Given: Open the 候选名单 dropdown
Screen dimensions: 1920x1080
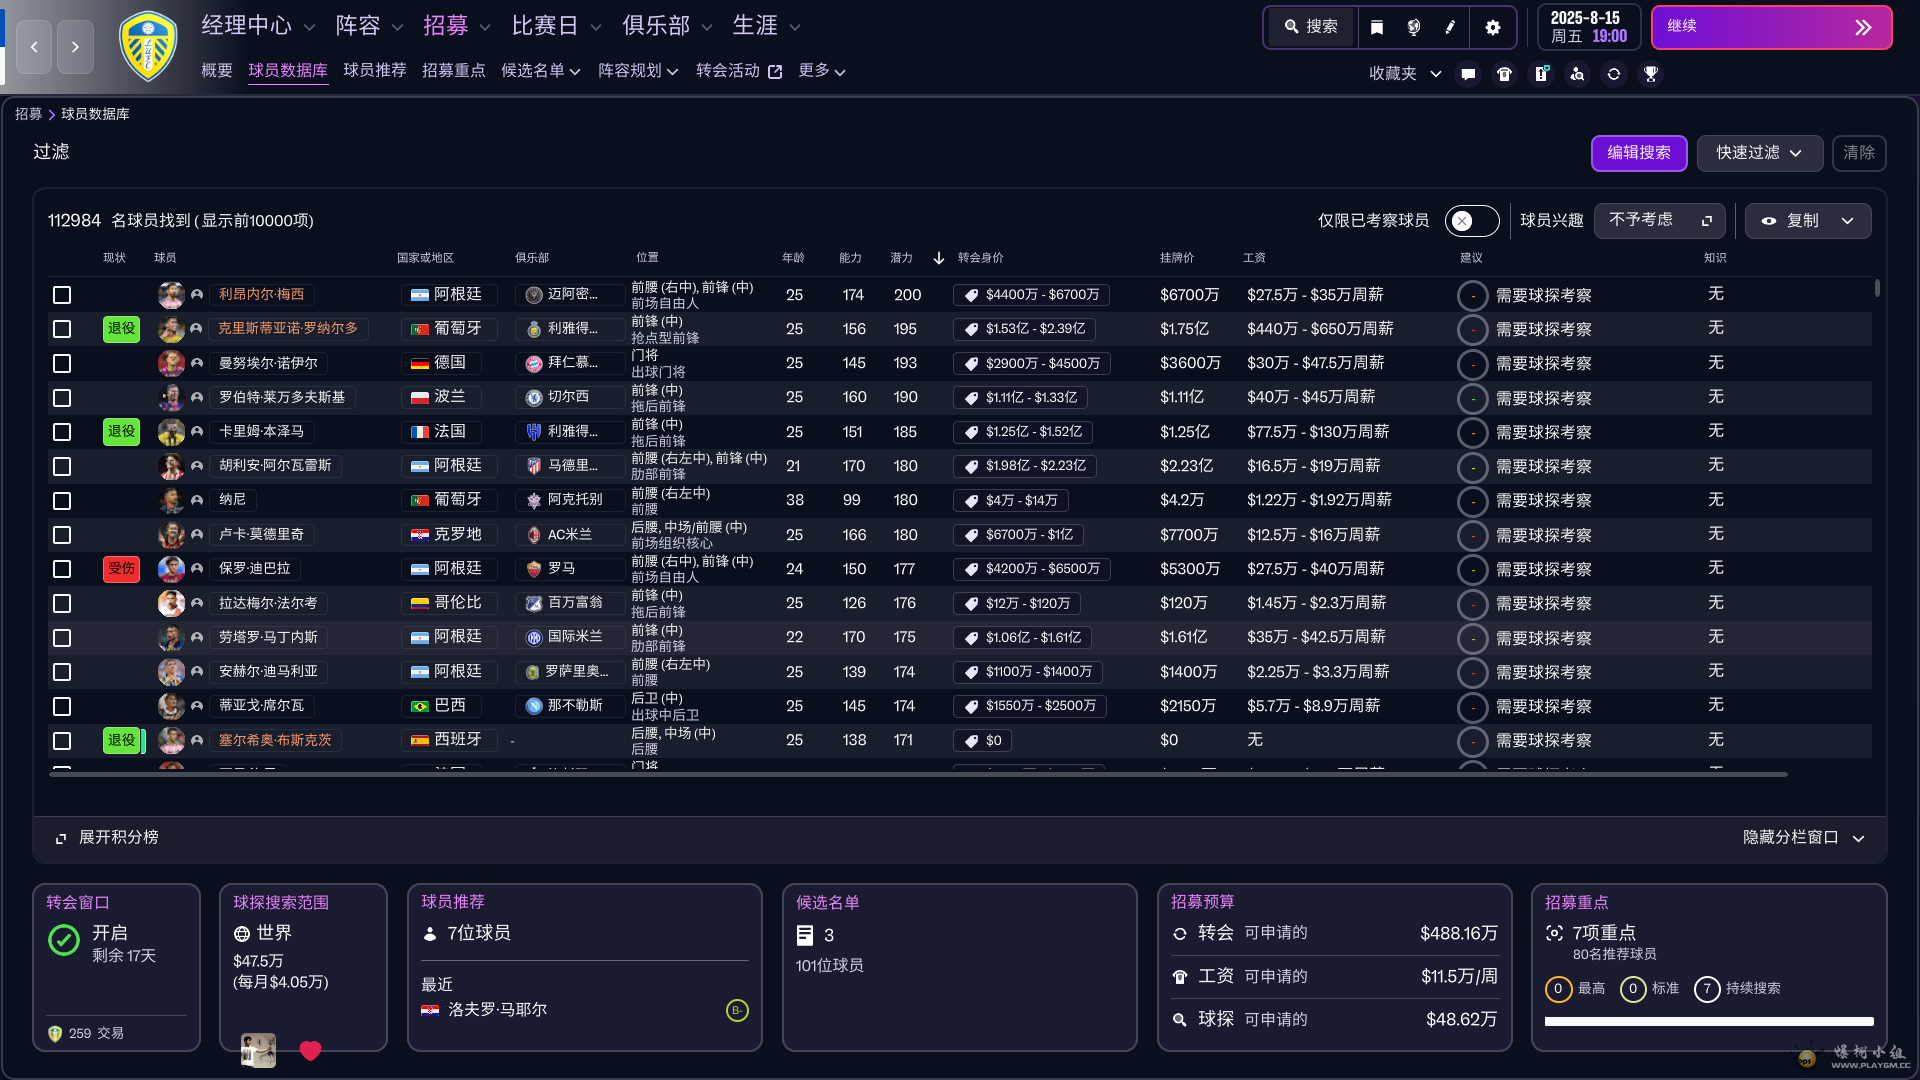Looking at the screenshot, I should pos(540,71).
